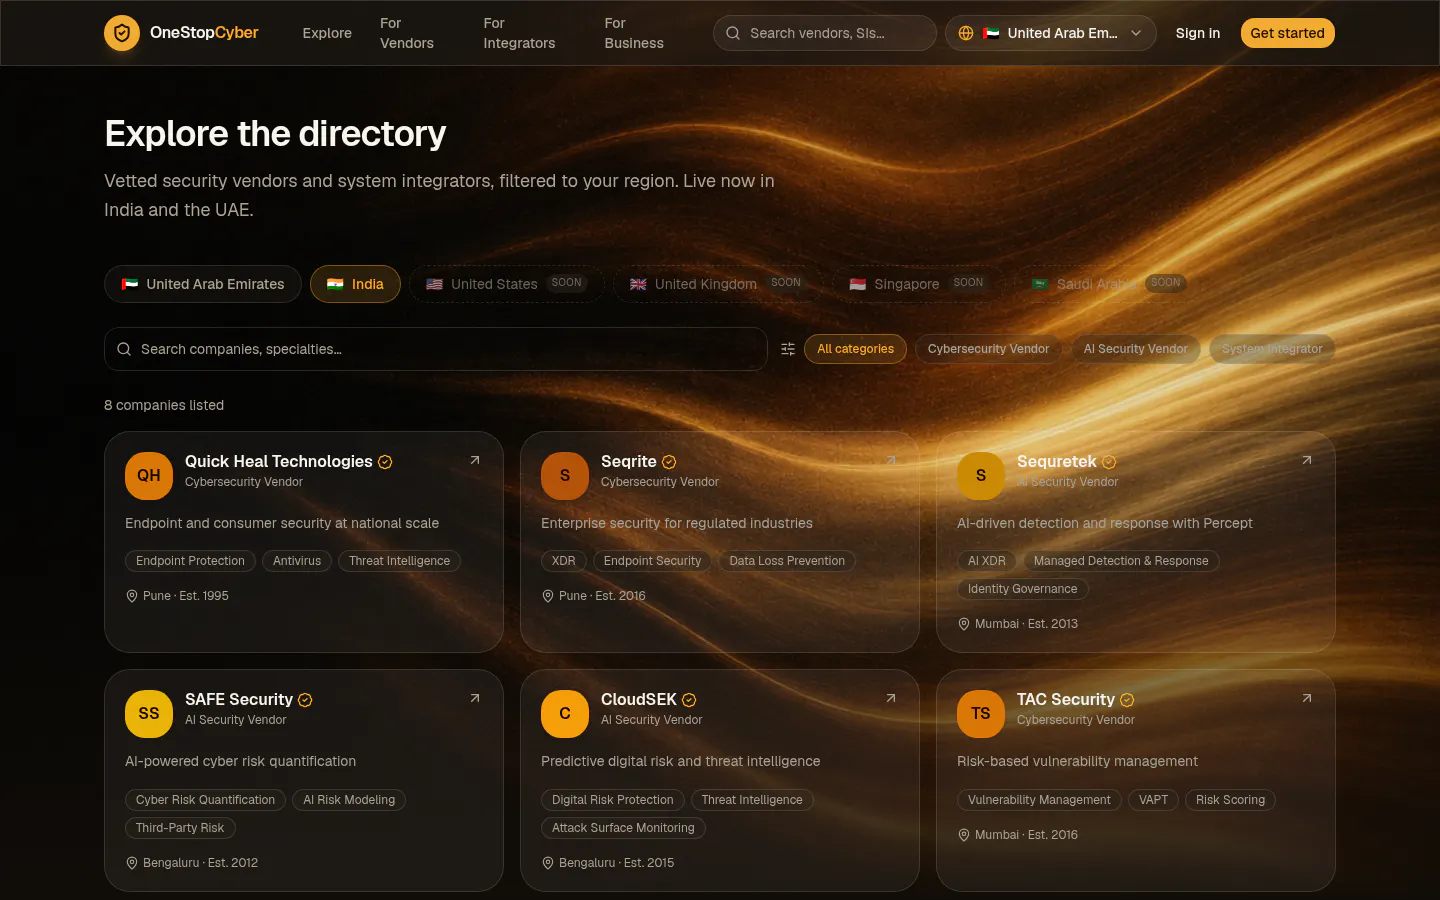
Task: Click the verified badge next to TAC Security
Action: (1127, 700)
